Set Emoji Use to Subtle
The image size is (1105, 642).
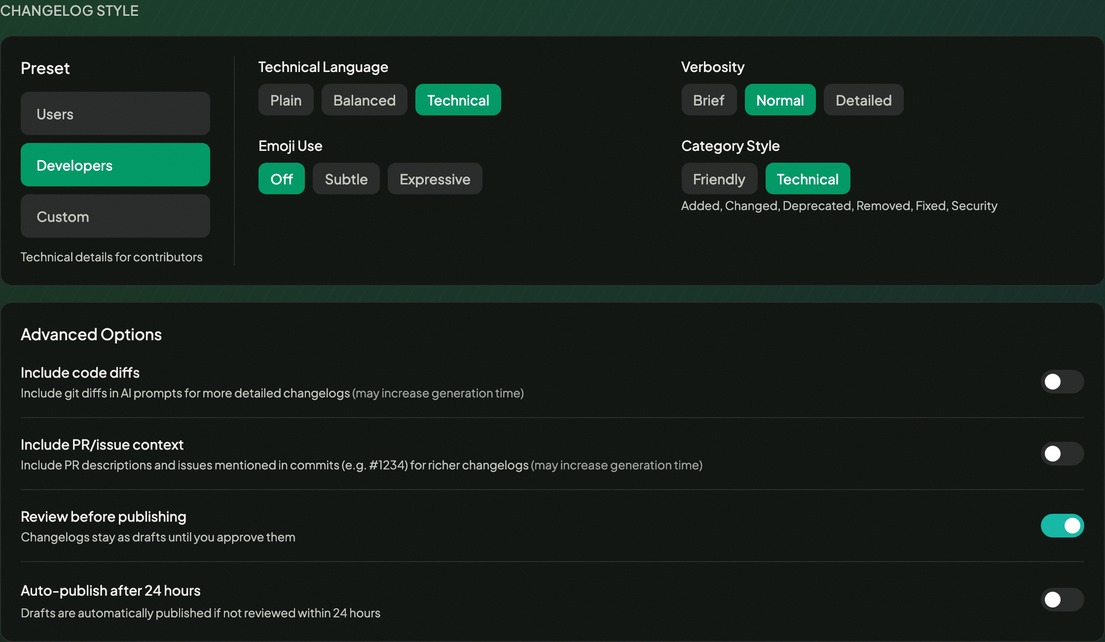pyautogui.click(x=346, y=178)
